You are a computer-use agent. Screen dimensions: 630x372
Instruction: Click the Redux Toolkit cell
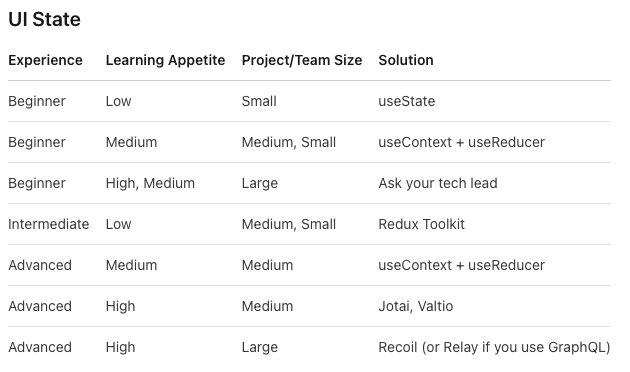[421, 224]
